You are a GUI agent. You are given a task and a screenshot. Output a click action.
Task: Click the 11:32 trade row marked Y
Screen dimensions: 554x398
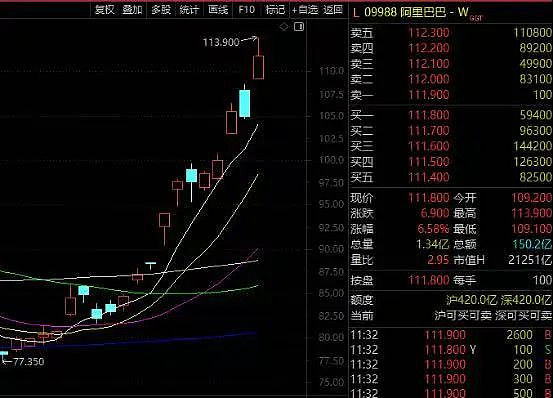[451, 350]
